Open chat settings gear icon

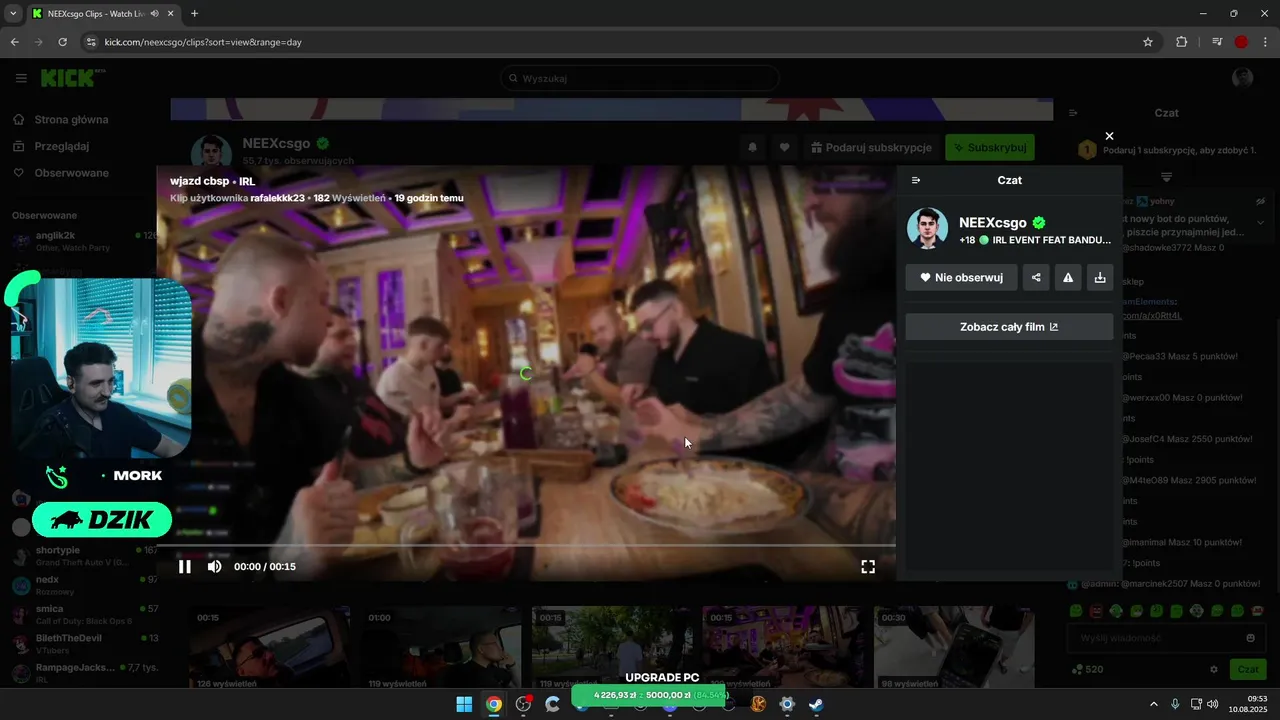coord(1214,669)
